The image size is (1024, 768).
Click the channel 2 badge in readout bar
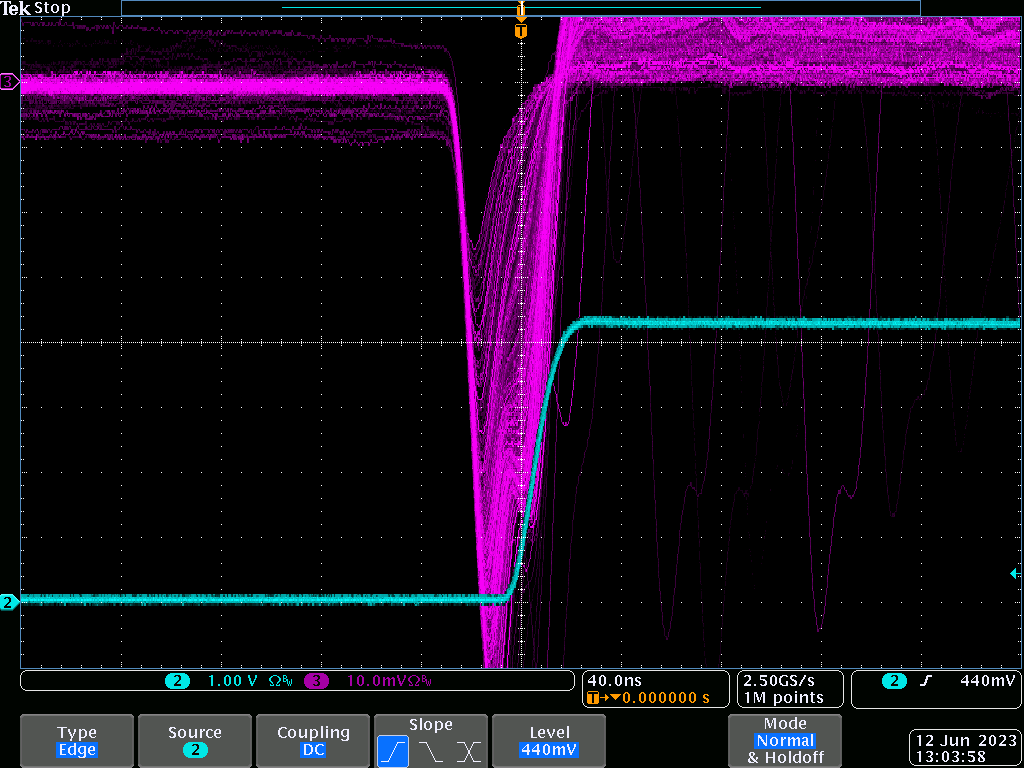[x=177, y=682]
